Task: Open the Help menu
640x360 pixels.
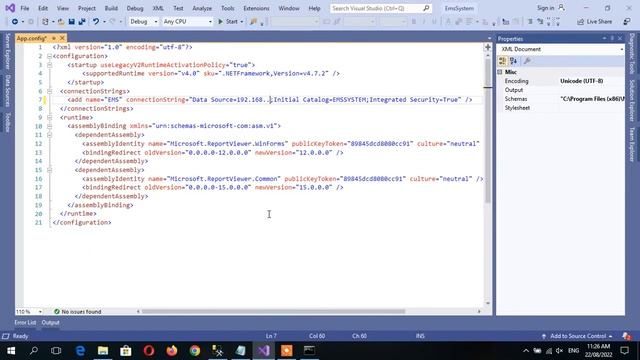Action: pyautogui.click(x=314, y=8)
